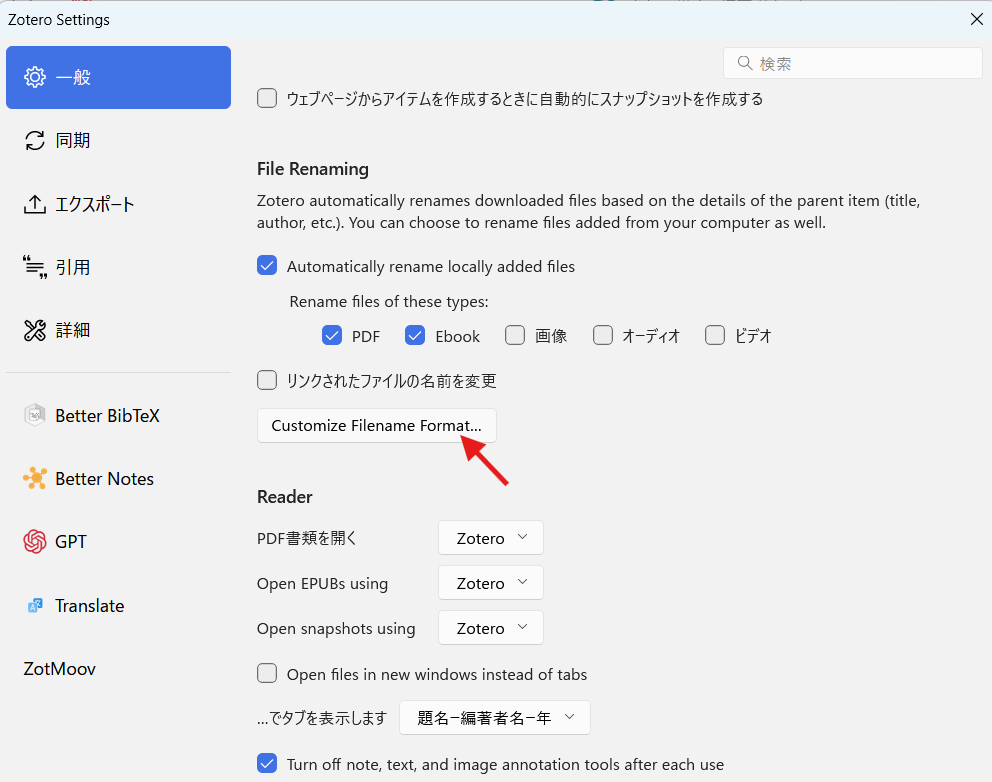The image size is (992, 782).
Task: Click the Advanced tools icon
Action: [35, 331]
